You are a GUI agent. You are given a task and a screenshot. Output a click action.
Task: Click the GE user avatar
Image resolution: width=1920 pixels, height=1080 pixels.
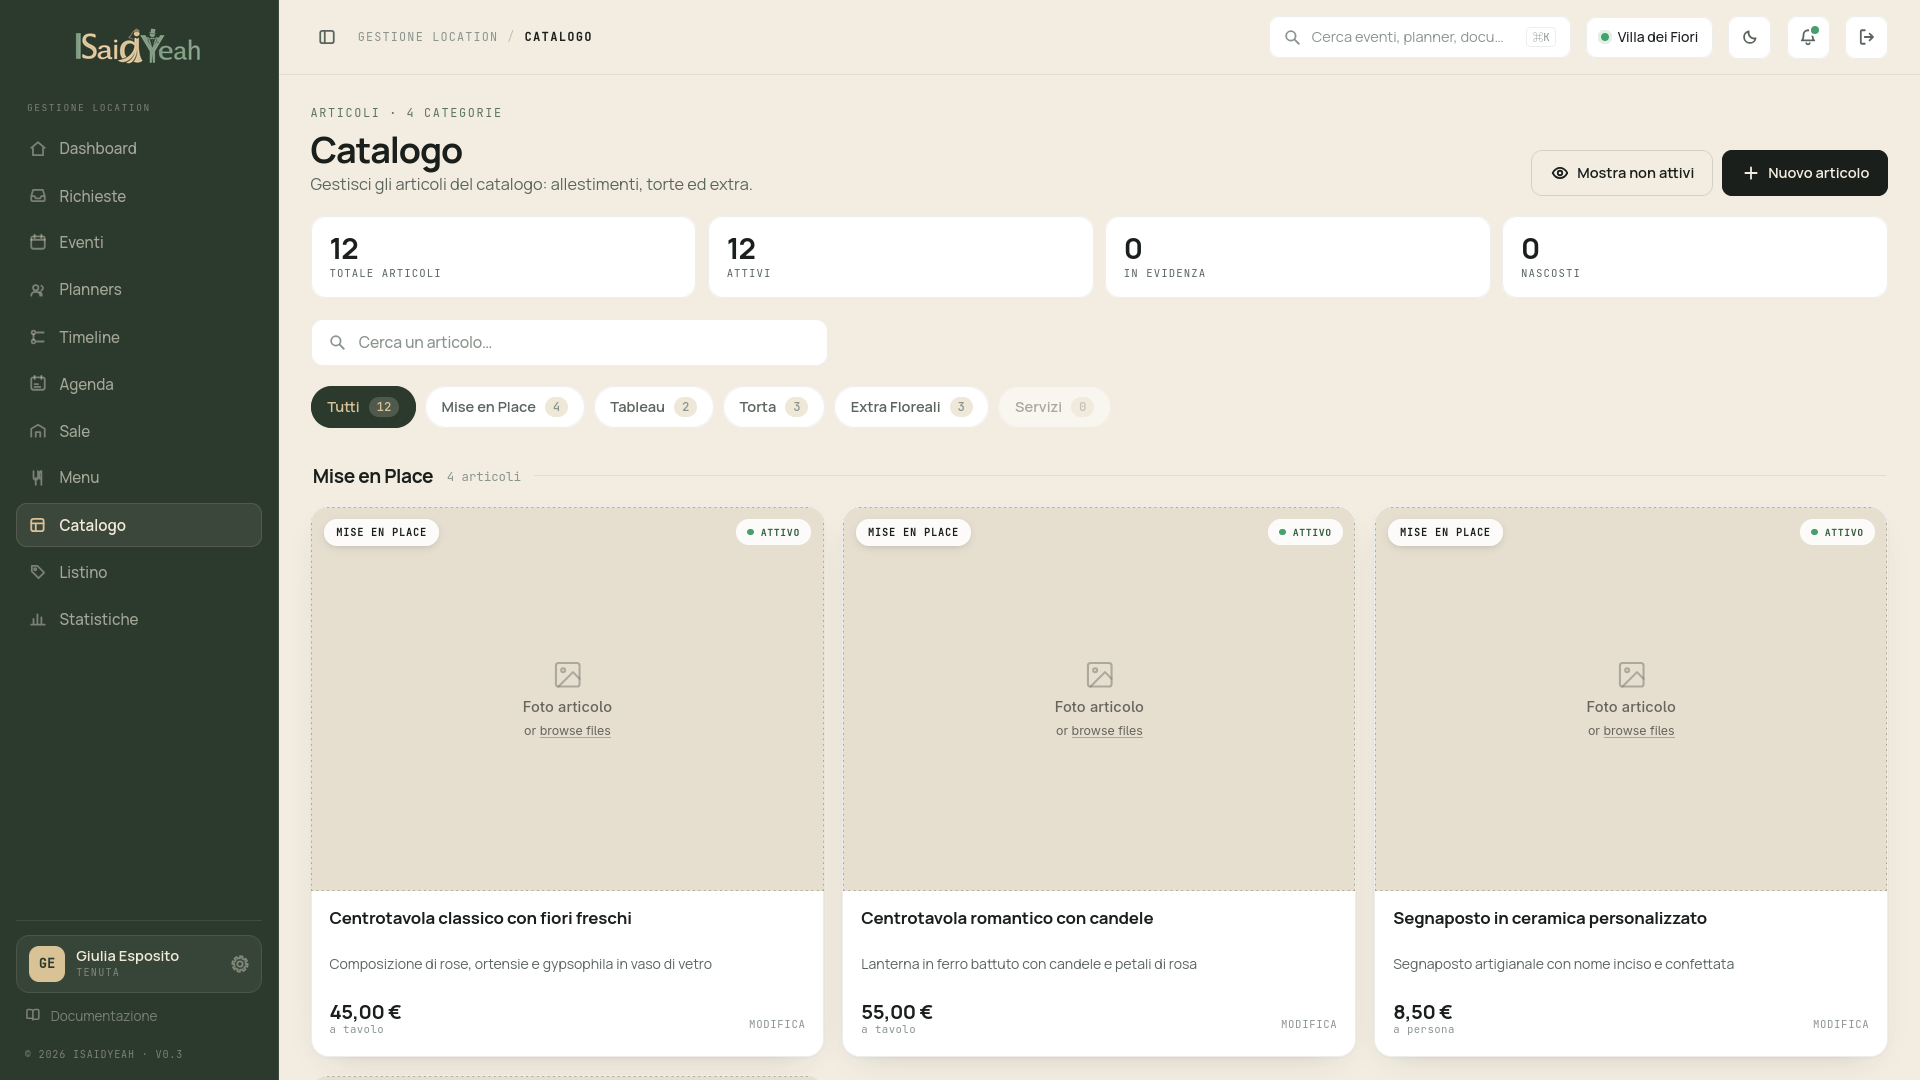click(x=47, y=964)
